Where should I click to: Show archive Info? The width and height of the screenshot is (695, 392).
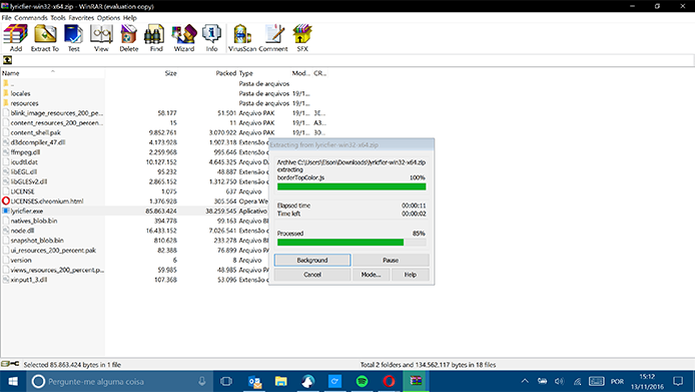point(211,38)
